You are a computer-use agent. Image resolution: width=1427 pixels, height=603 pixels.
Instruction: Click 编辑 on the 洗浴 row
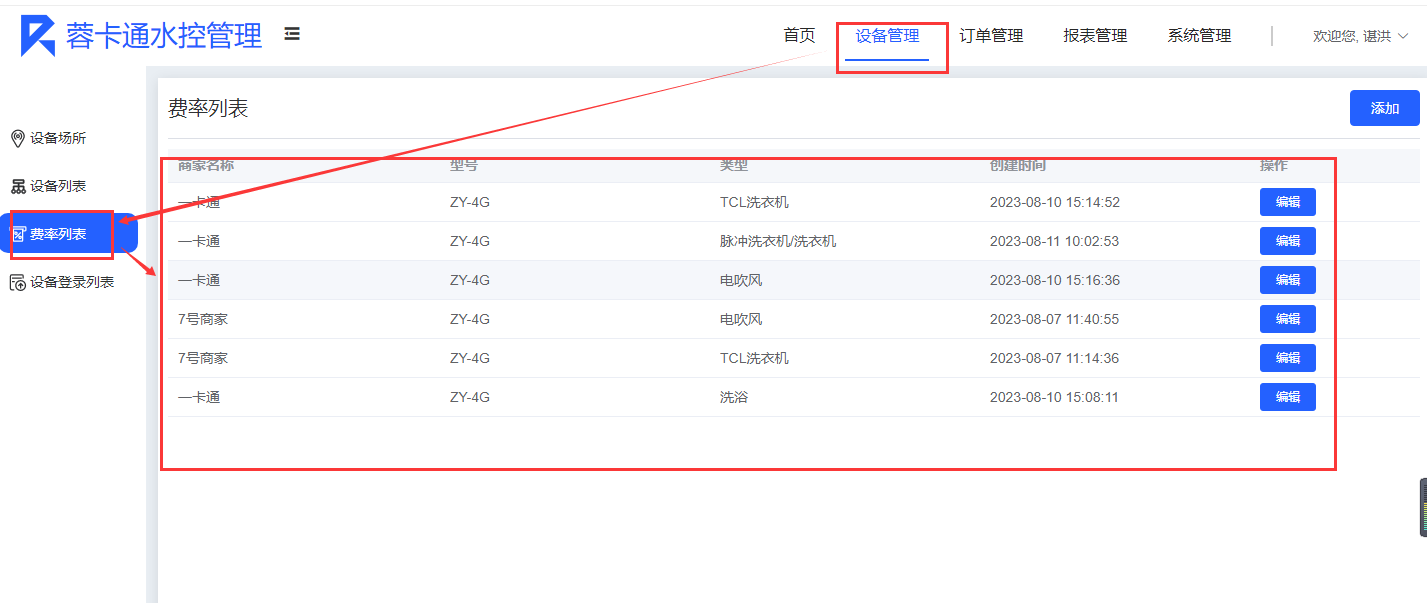pyautogui.click(x=1287, y=397)
